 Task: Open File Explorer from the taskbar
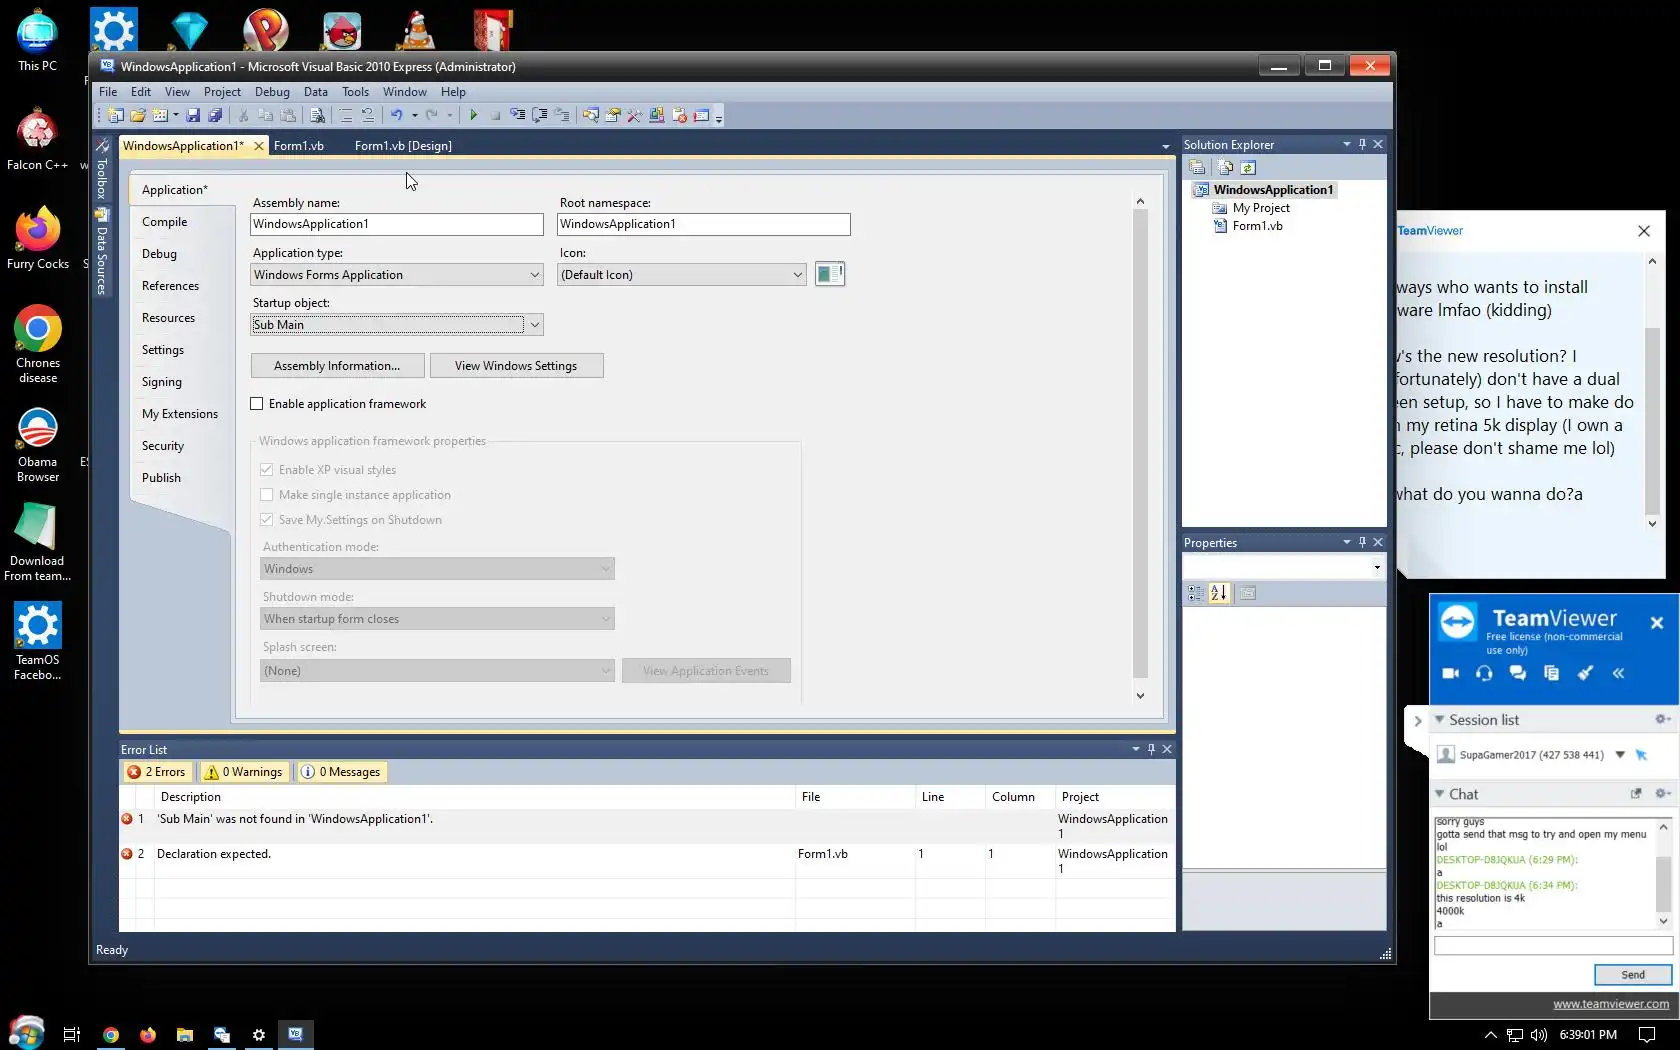[185, 1035]
